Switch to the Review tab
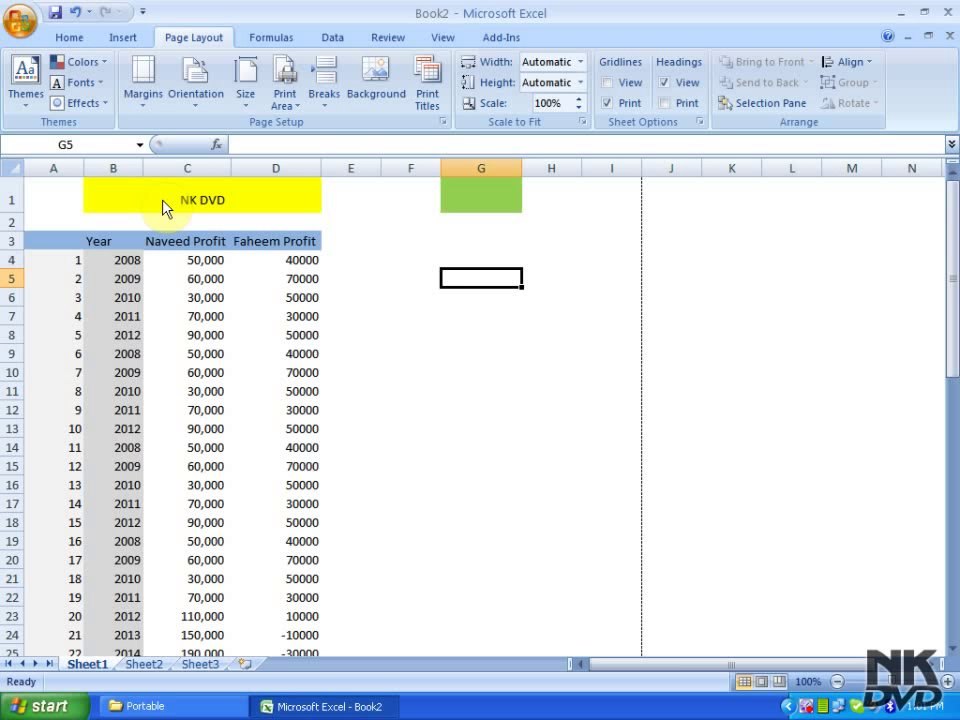 point(388,37)
